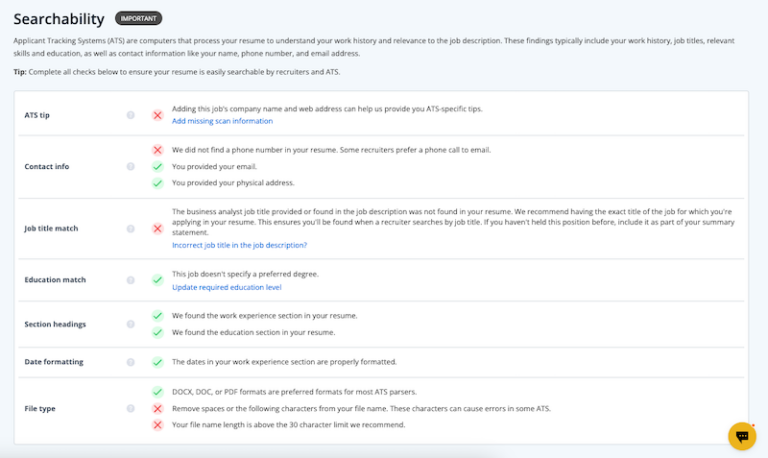Click the IMPORTANT badge next to Searchability

click(138, 18)
